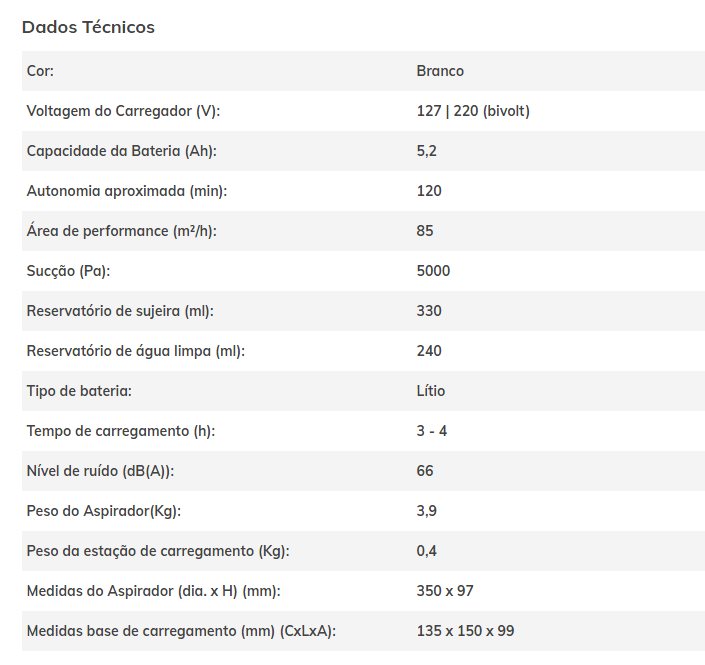Click the 'Lítio' battery type value
Image resolution: width=705 pixels, height=665 pixels.
[431, 391]
